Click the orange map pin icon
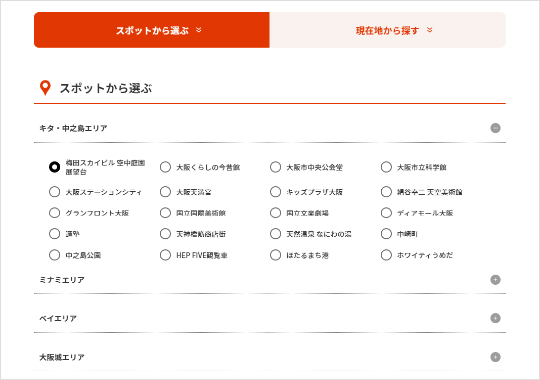Image resolution: width=540 pixels, height=380 pixels. [45, 88]
